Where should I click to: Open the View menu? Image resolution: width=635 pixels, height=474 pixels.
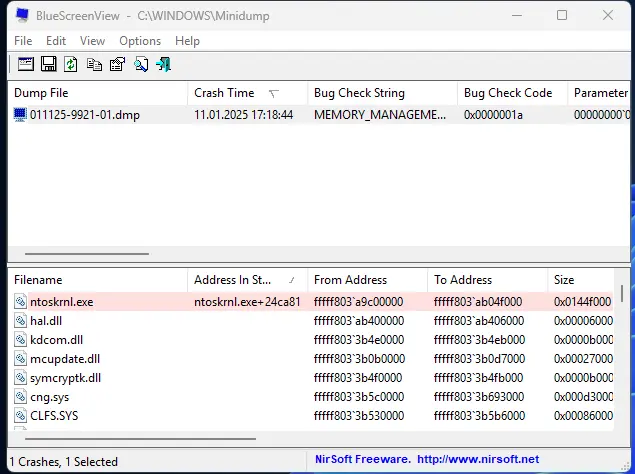[92, 41]
